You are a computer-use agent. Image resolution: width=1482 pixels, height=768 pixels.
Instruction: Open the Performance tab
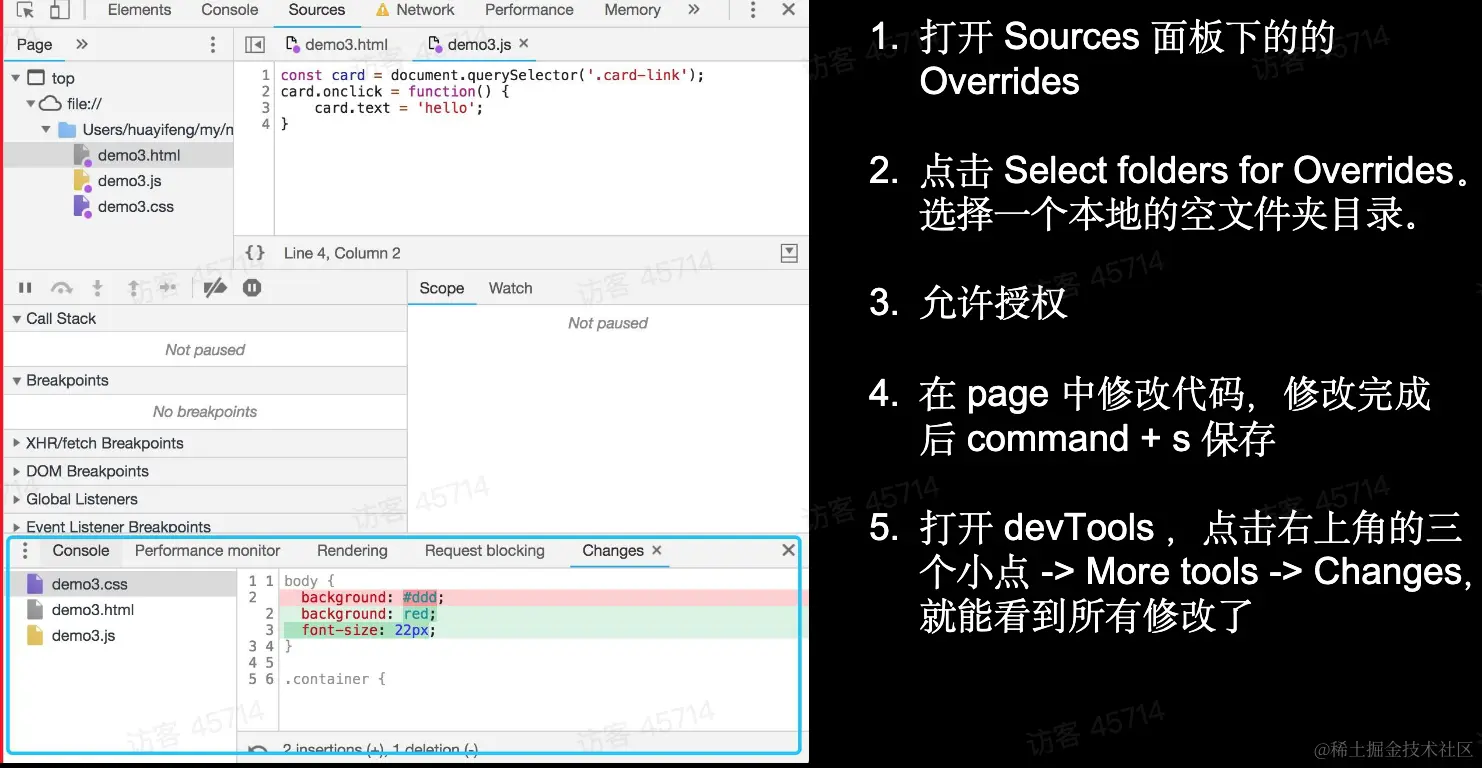coord(529,10)
